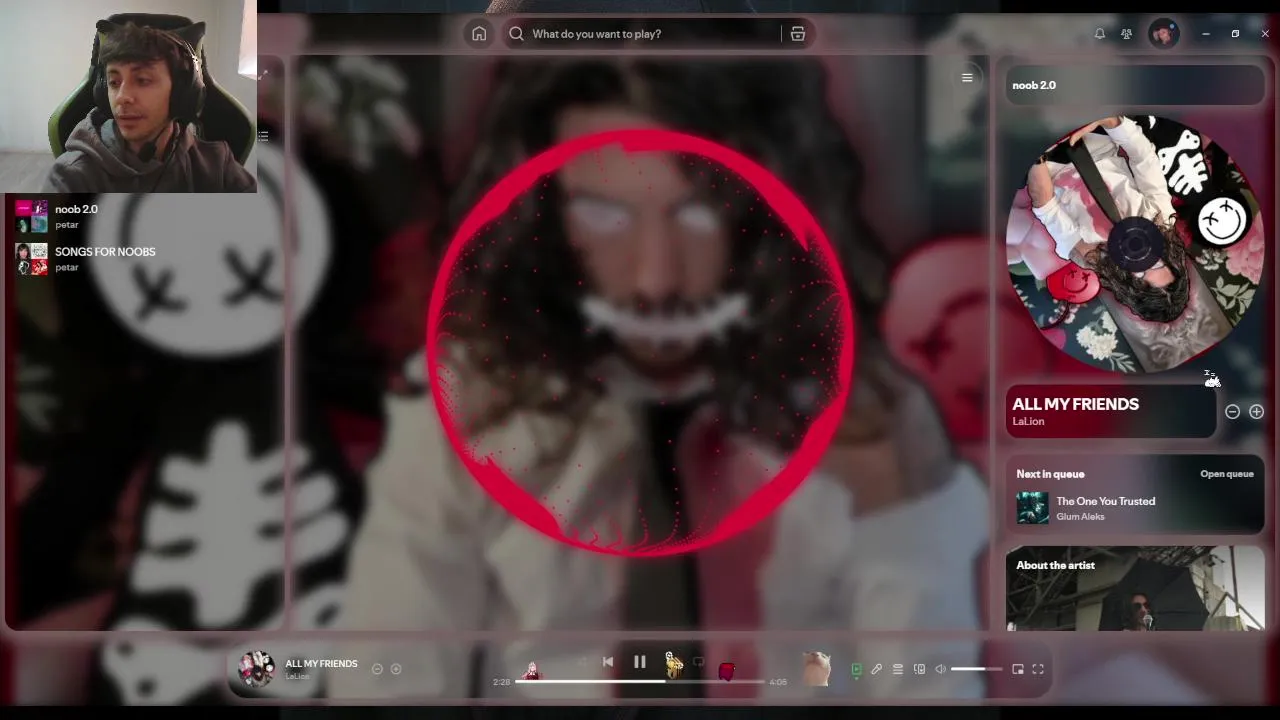
Task: Skip to previous track
Action: click(608, 661)
